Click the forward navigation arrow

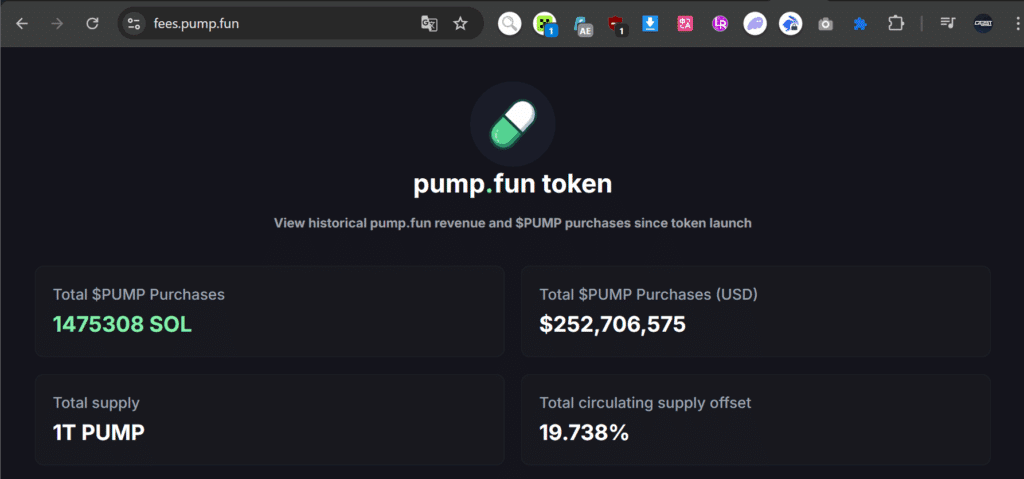tap(57, 24)
